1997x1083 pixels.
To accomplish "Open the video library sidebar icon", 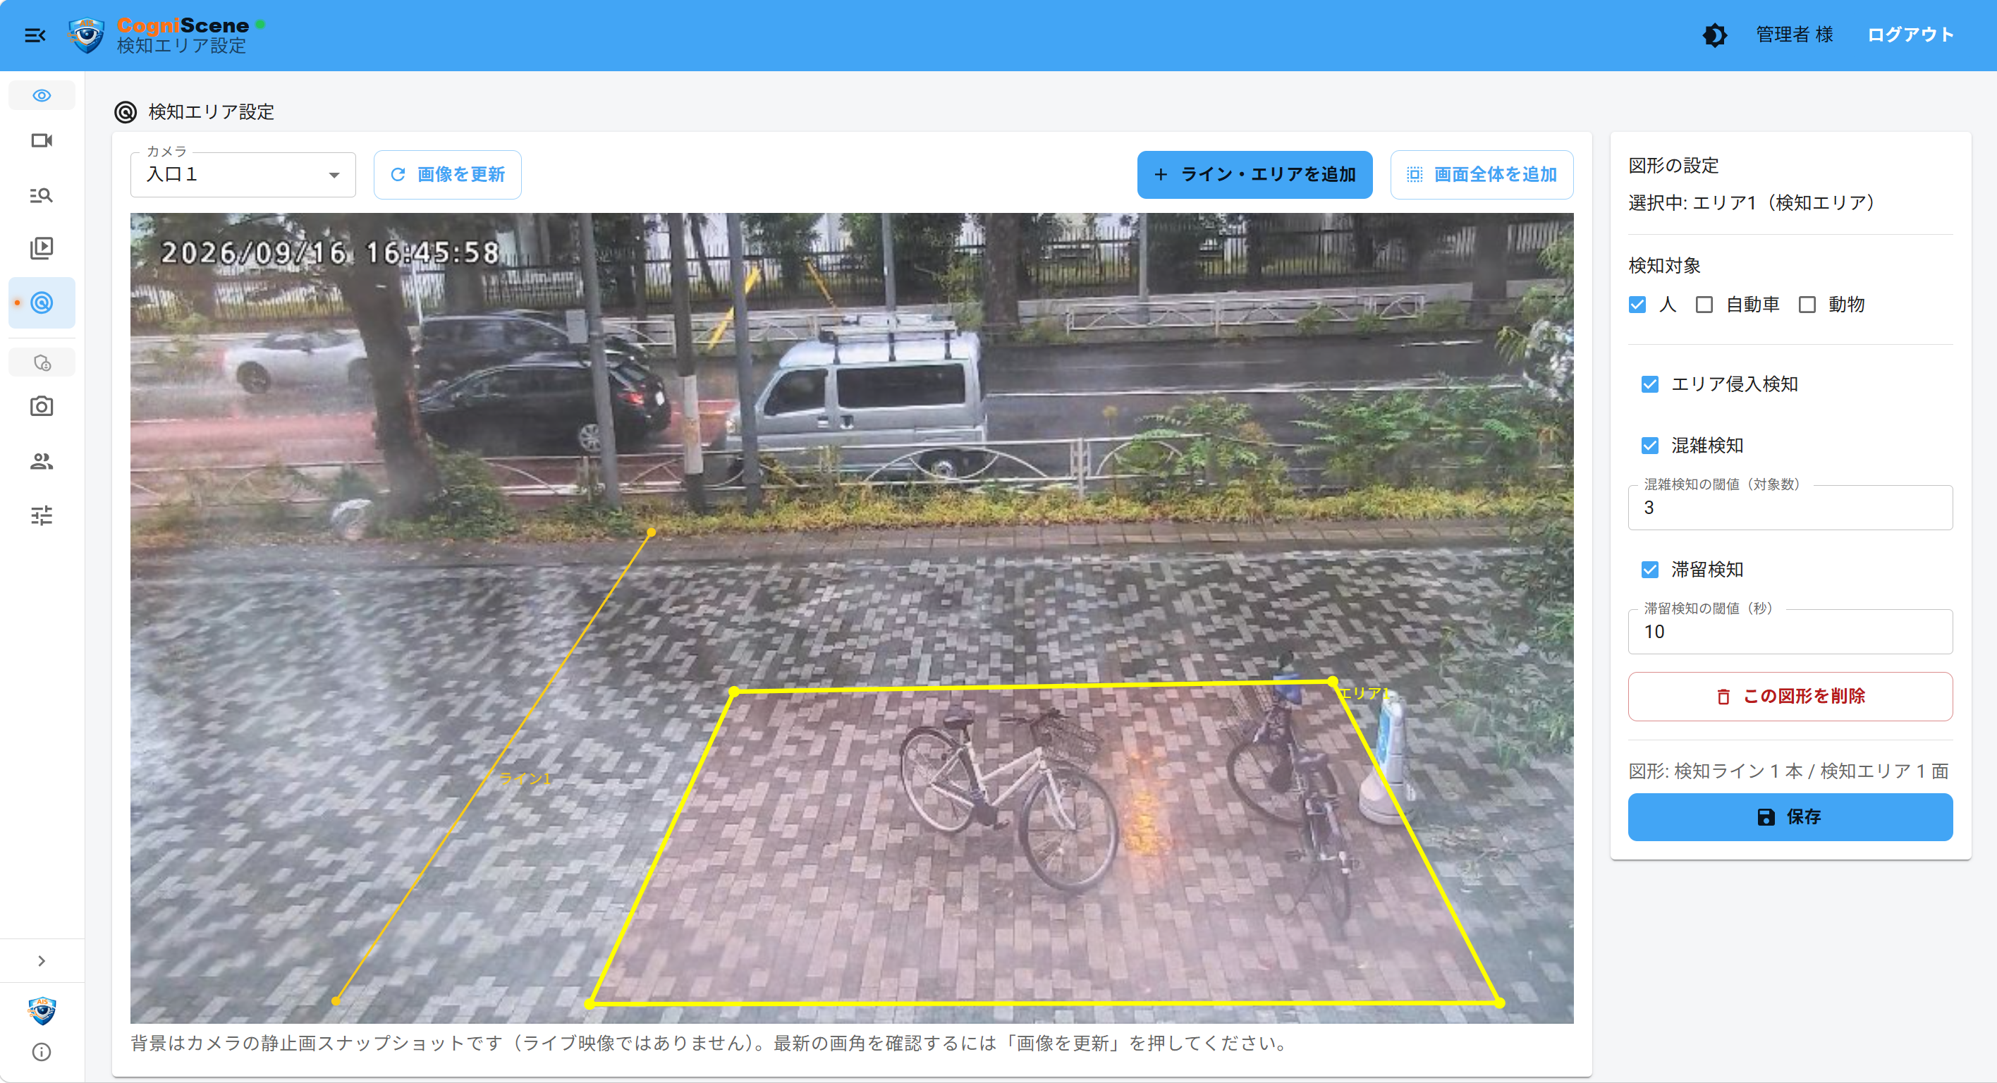I will (x=41, y=248).
